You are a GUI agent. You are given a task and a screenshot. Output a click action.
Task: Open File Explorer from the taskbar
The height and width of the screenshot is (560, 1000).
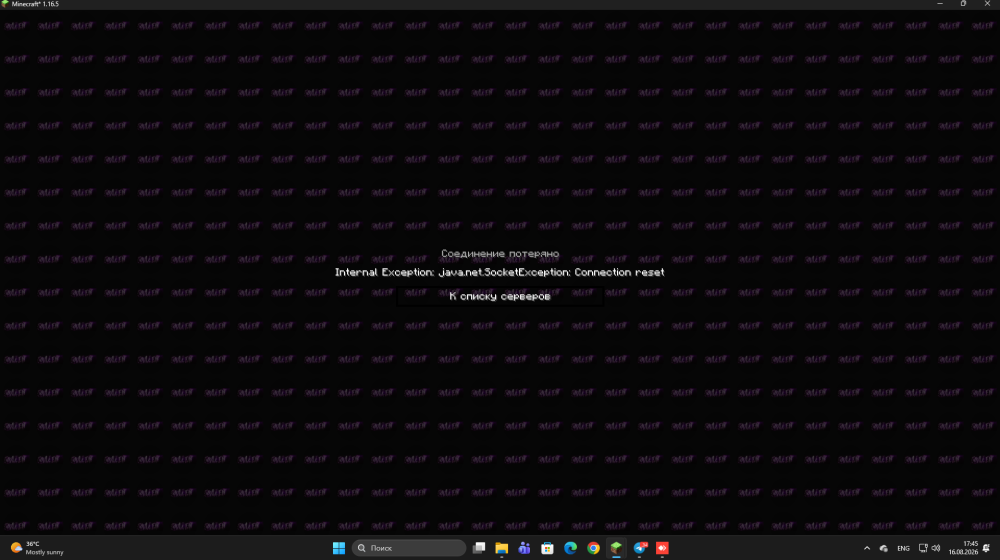(502, 548)
